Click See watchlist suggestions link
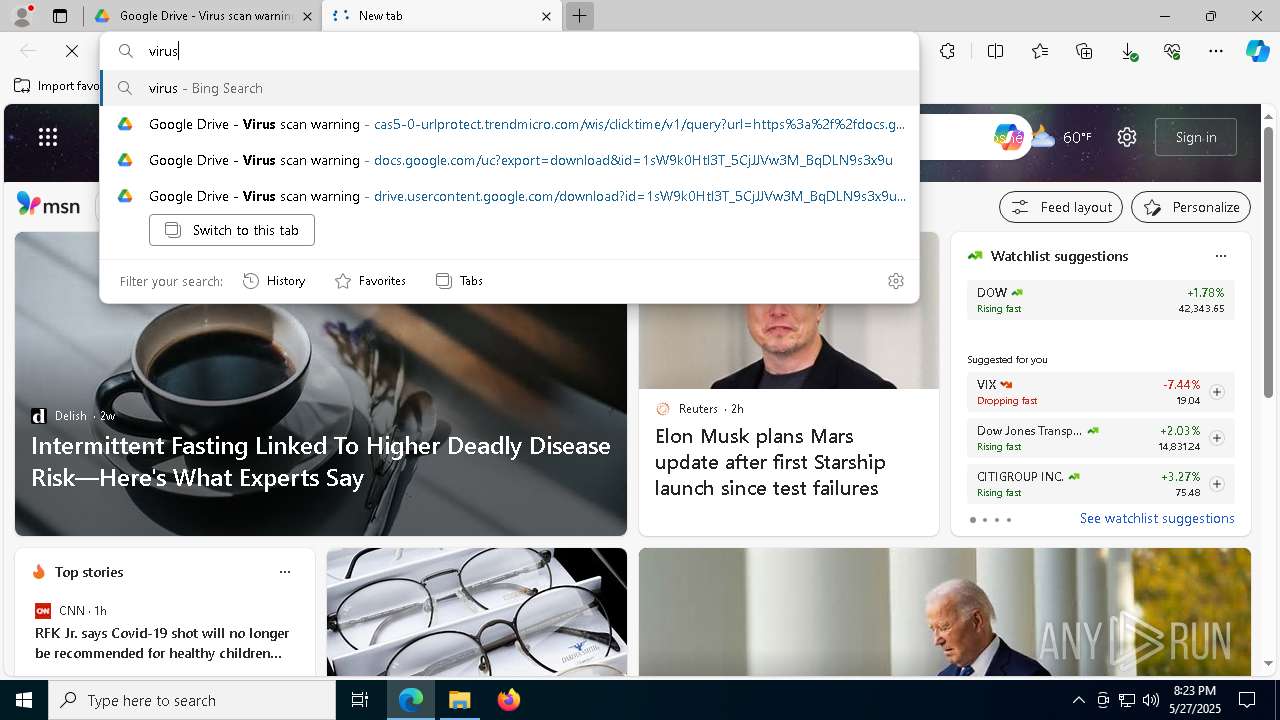 click(1157, 518)
